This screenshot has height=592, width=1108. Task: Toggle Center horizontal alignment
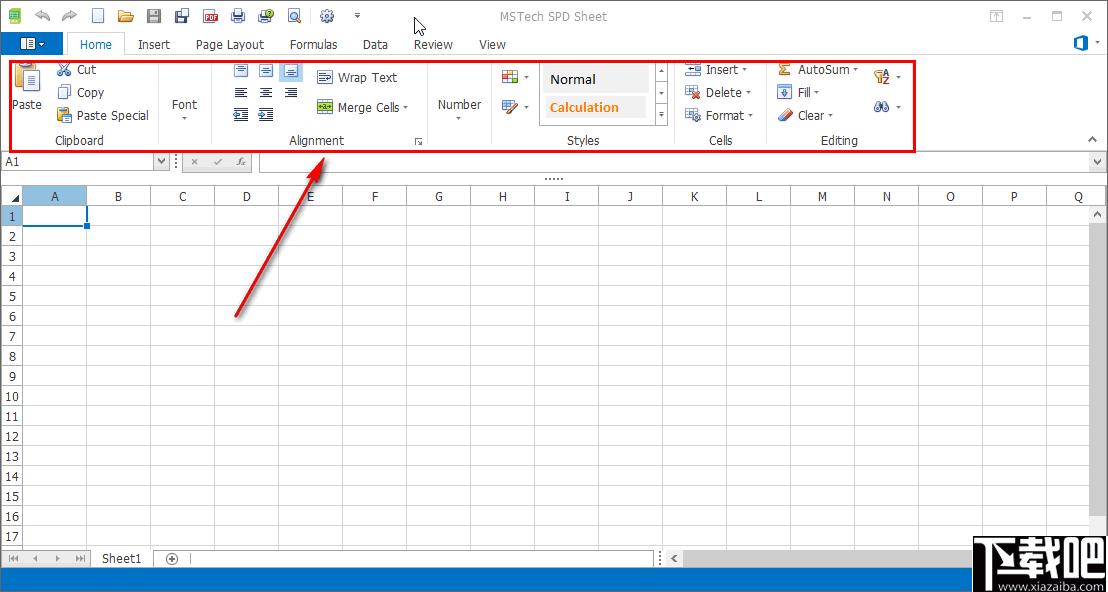click(x=266, y=93)
